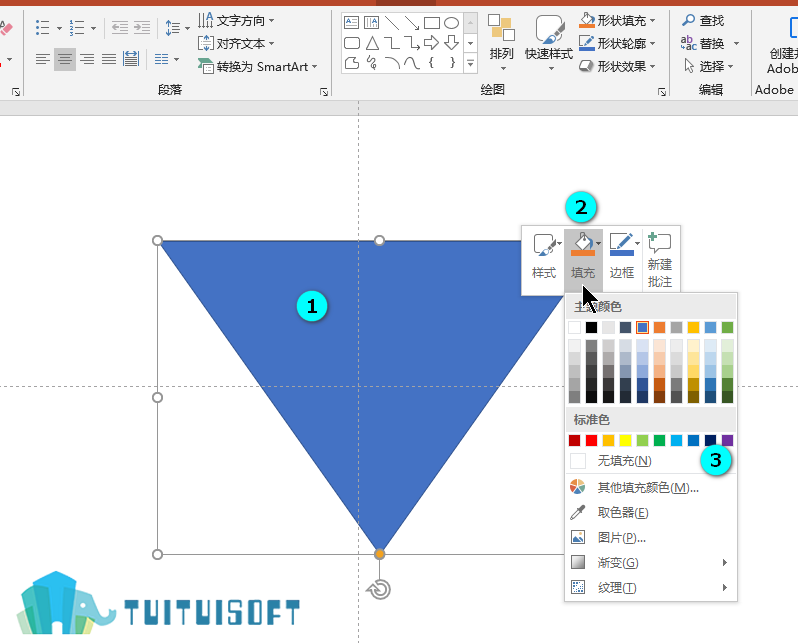Choose white theme color swatch

coord(575,327)
